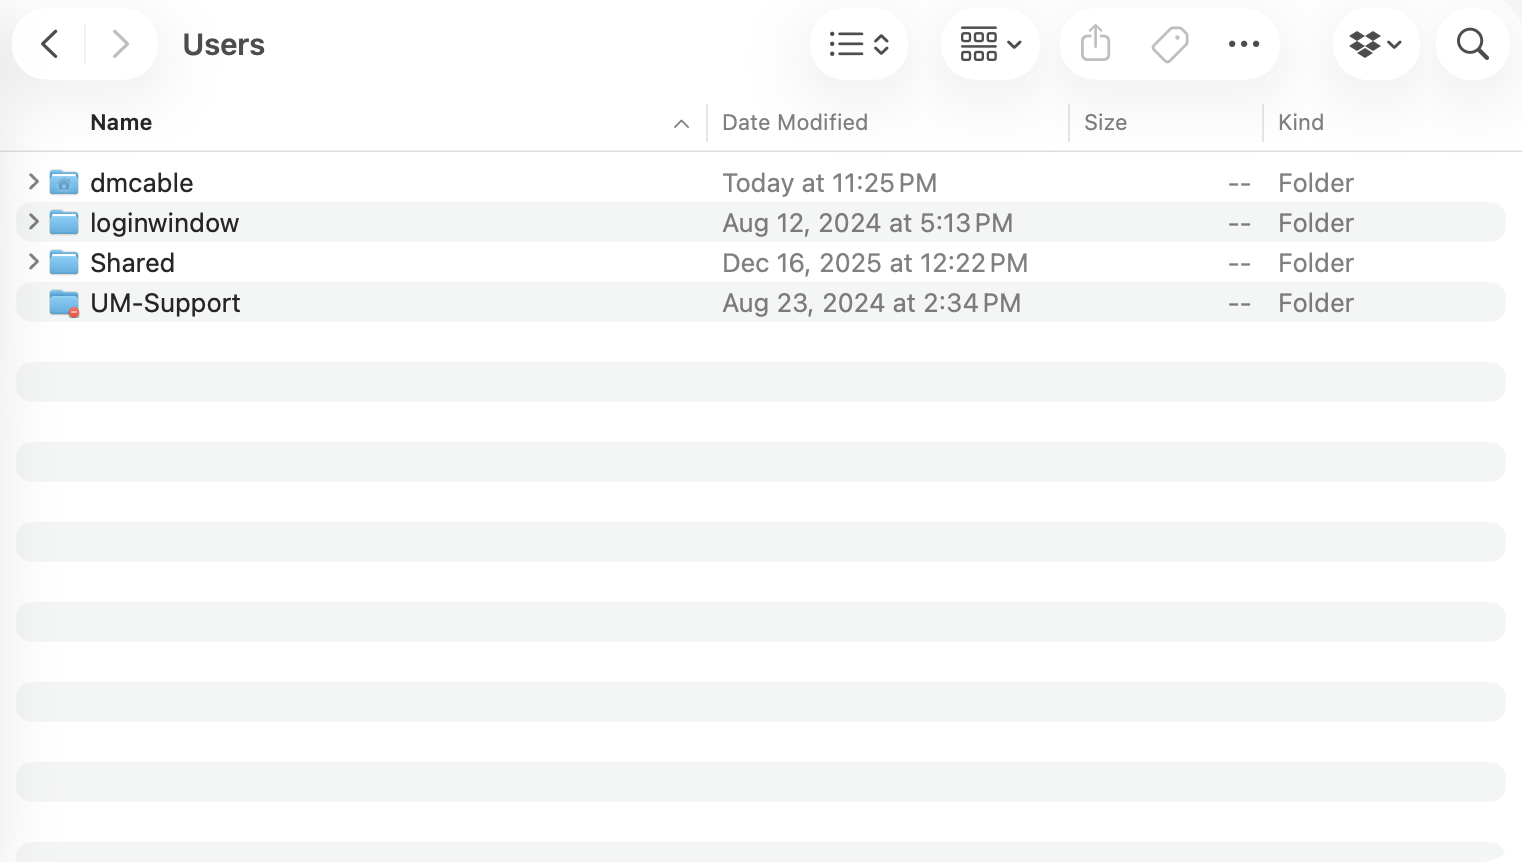Open the list view options selector

click(859, 44)
